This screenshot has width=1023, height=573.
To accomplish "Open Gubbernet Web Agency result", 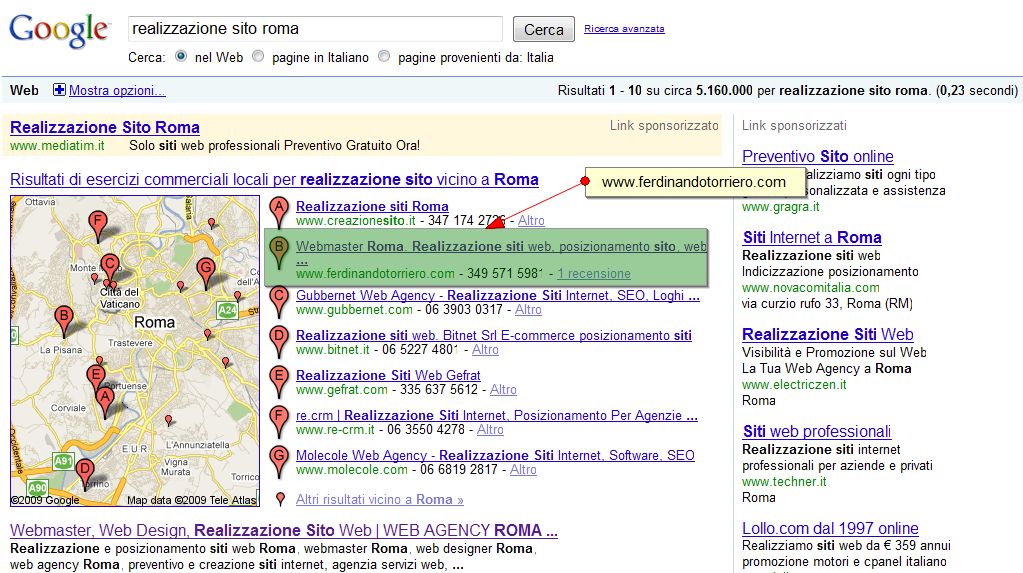I will [498, 295].
